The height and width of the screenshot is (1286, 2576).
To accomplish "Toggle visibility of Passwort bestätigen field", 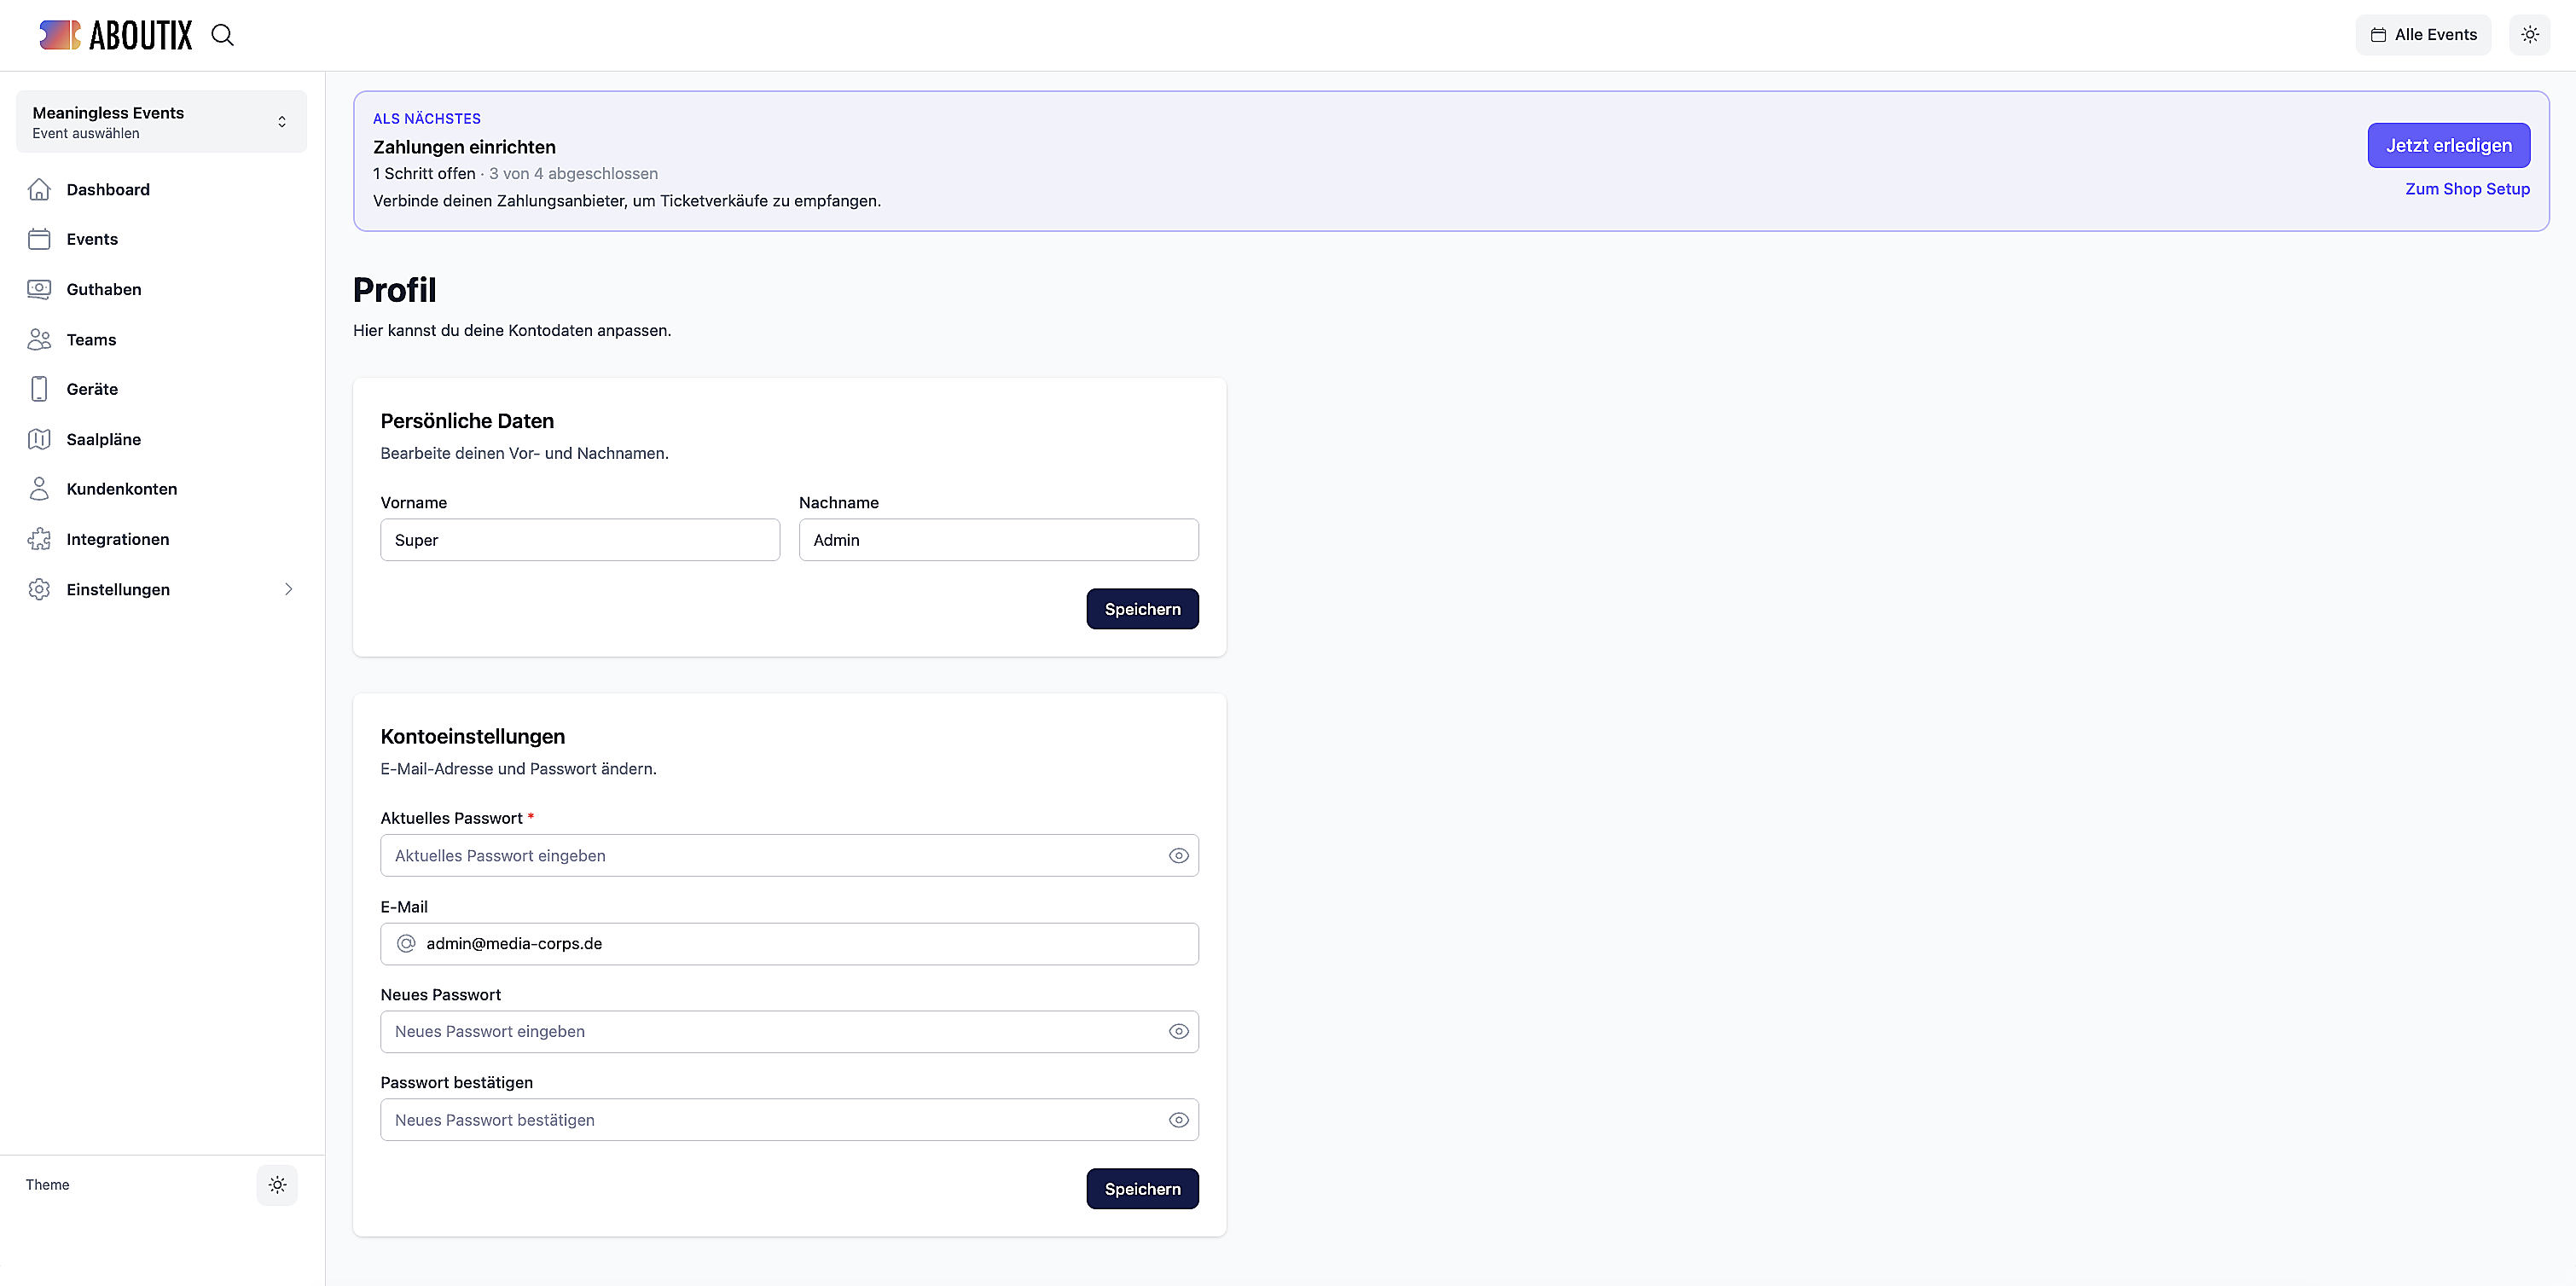I will pos(1179,1120).
